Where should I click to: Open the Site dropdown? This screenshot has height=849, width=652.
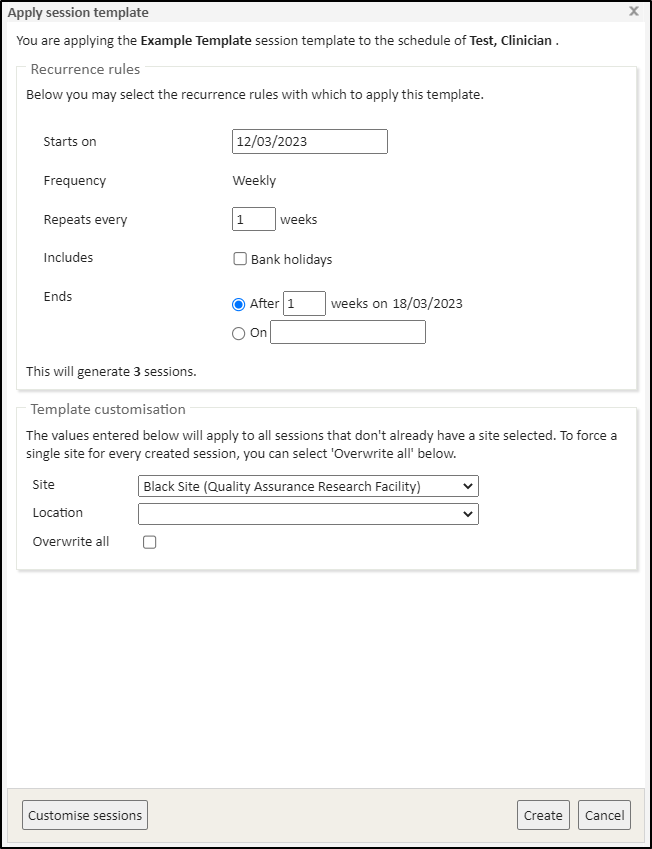click(x=308, y=487)
